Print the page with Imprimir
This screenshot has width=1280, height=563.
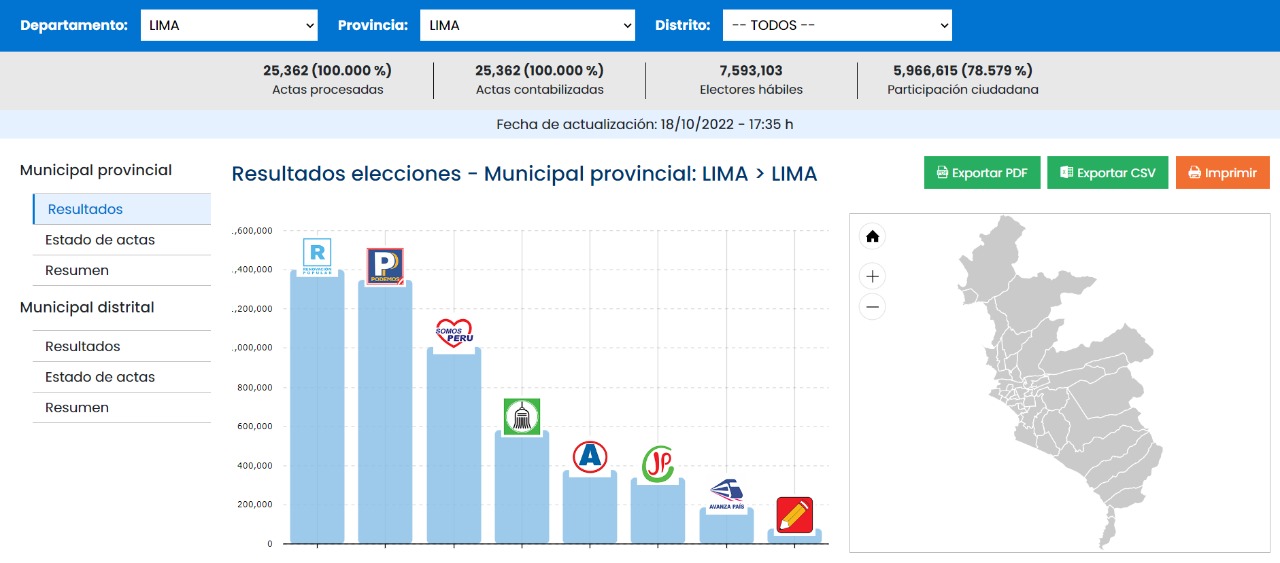(1222, 172)
